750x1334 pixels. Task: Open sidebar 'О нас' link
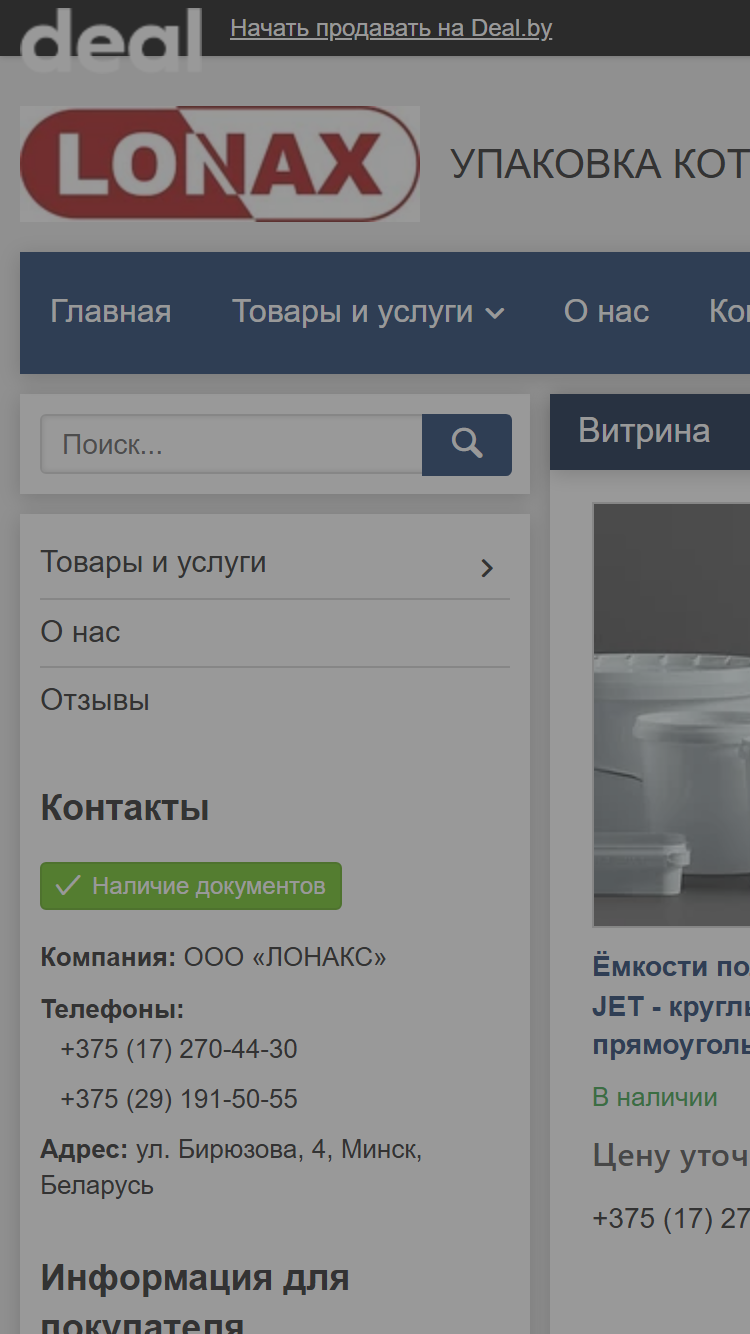[80, 632]
